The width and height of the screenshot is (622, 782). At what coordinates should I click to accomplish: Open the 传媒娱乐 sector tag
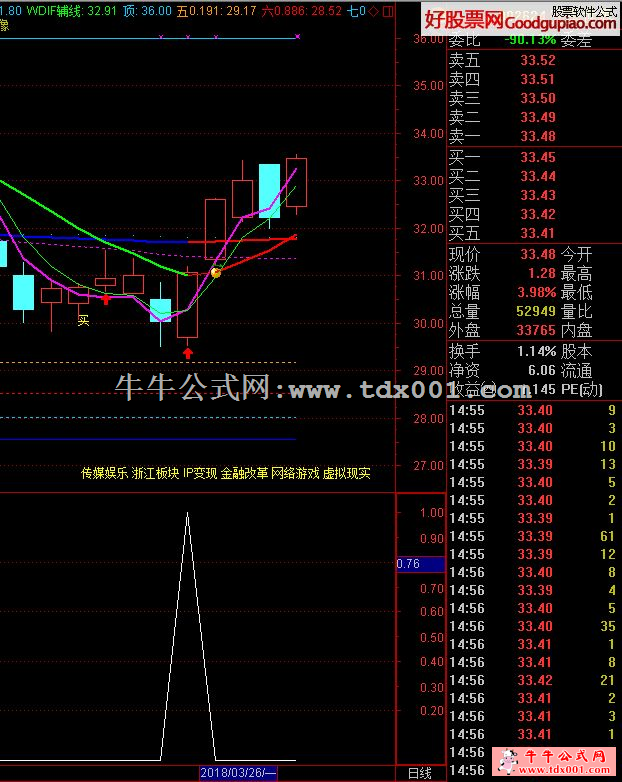pos(105,473)
